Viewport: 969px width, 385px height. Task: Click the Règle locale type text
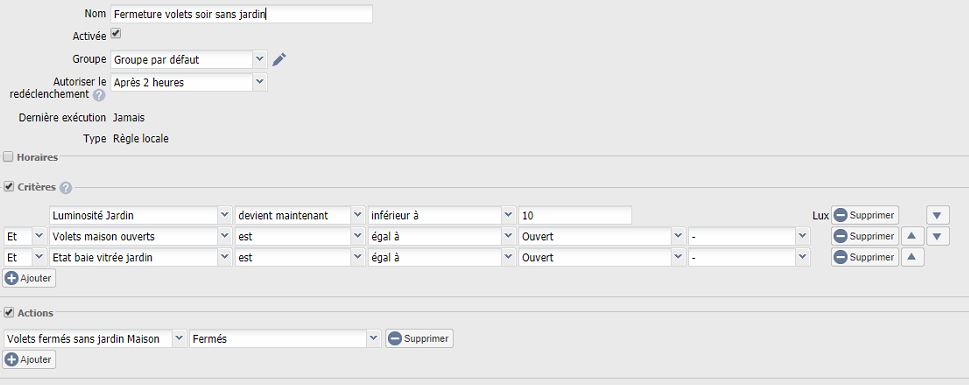[141, 139]
